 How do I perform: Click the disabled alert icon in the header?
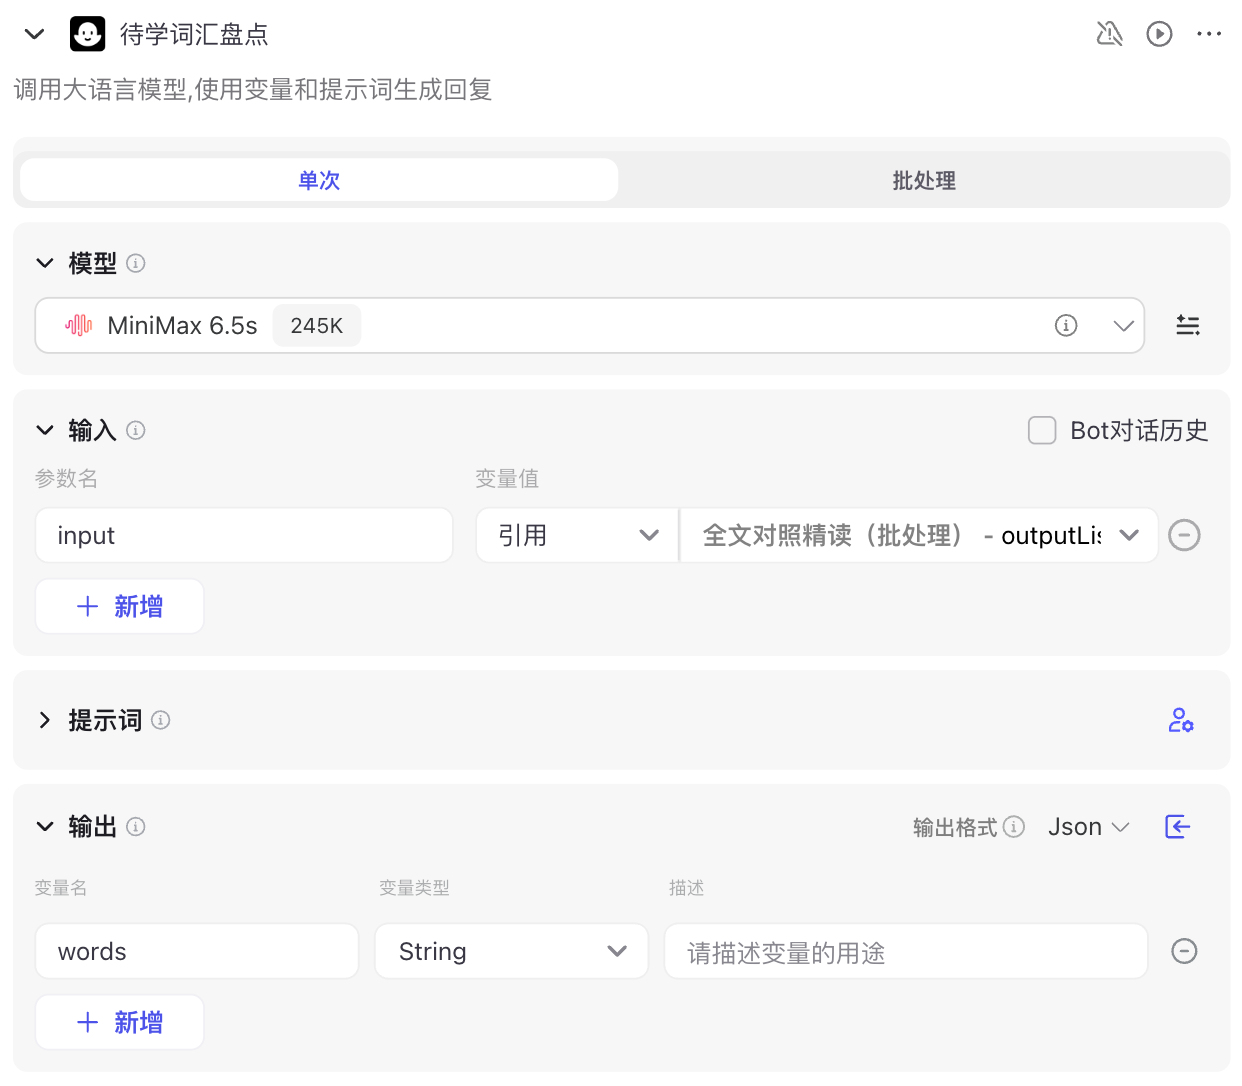(1109, 34)
